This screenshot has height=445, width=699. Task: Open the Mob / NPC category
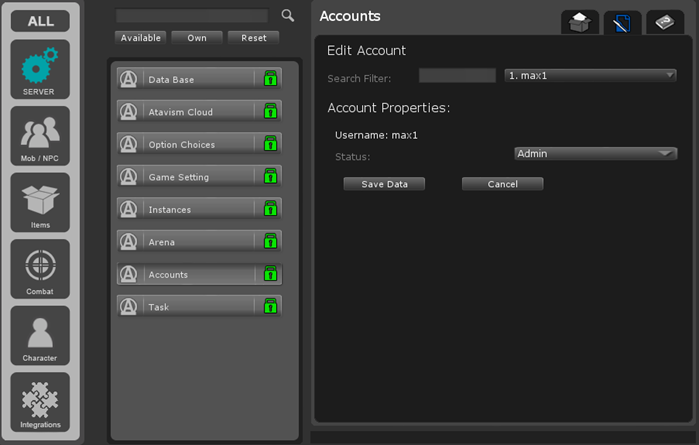pyautogui.click(x=40, y=136)
